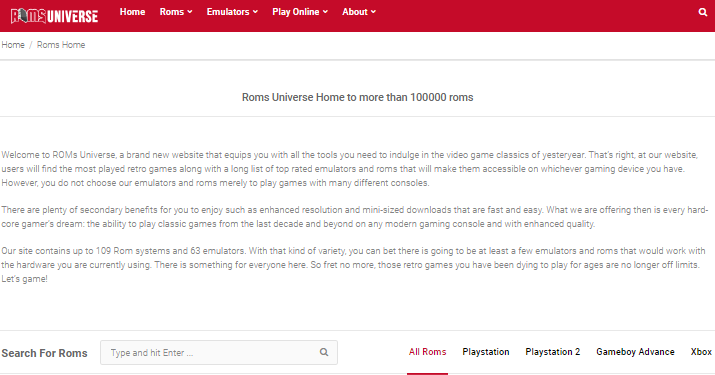Select the All Roms tab
The height and width of the screenshot is (375, 715).
pyautogui.click(x=427, y=352)
